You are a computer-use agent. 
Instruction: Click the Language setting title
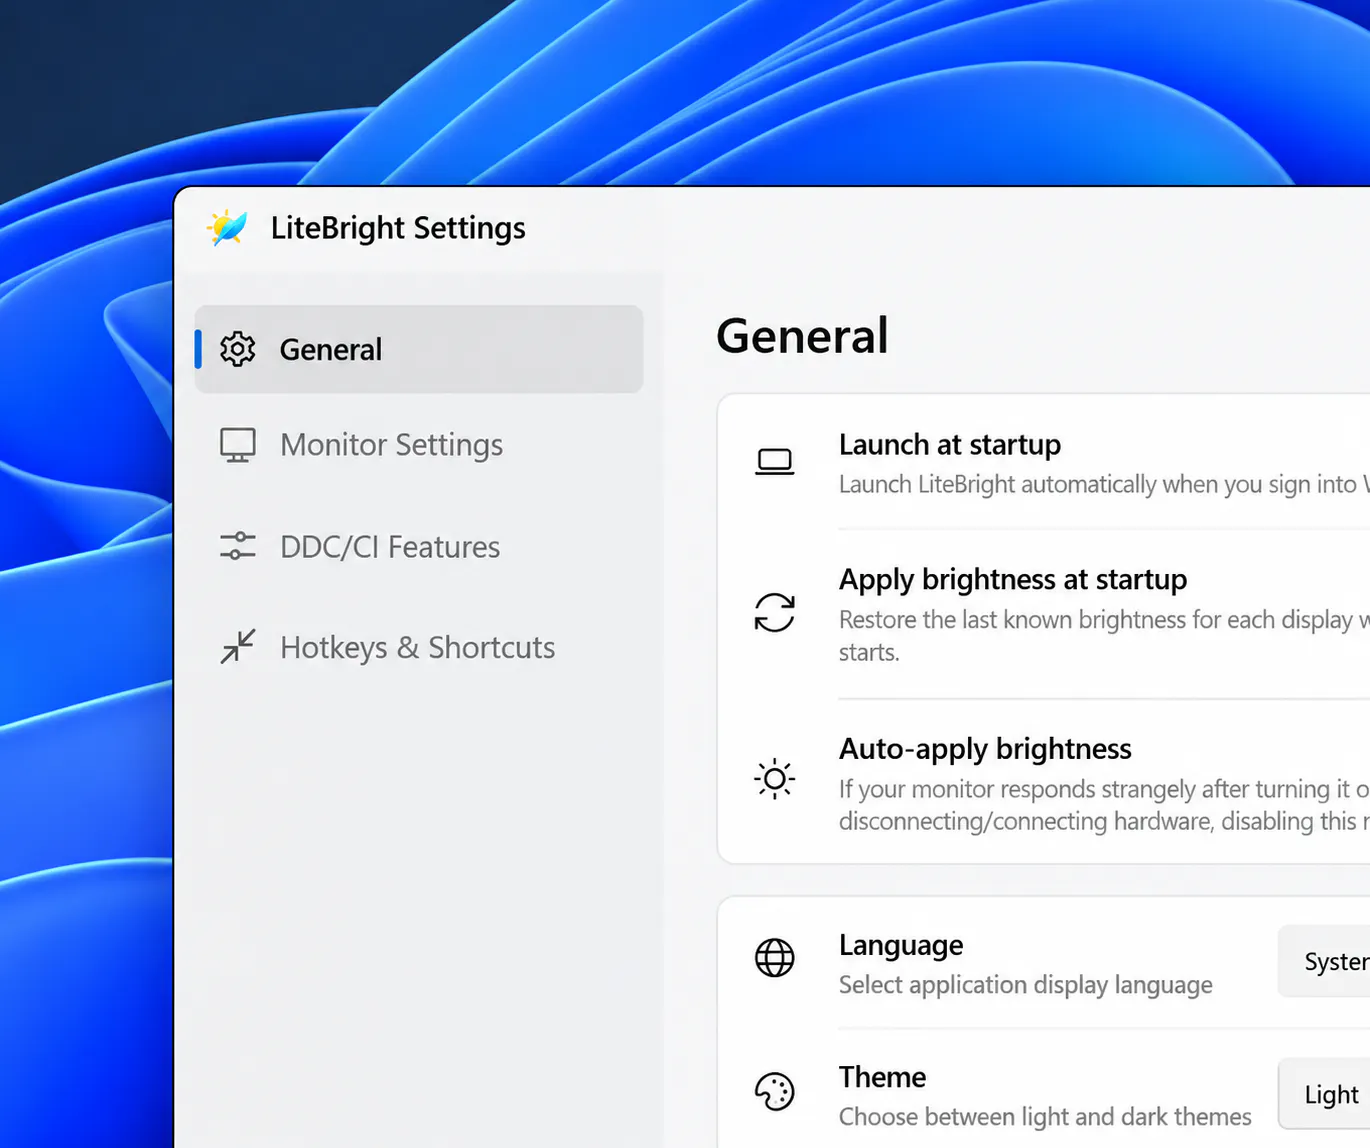coord(901,946)
